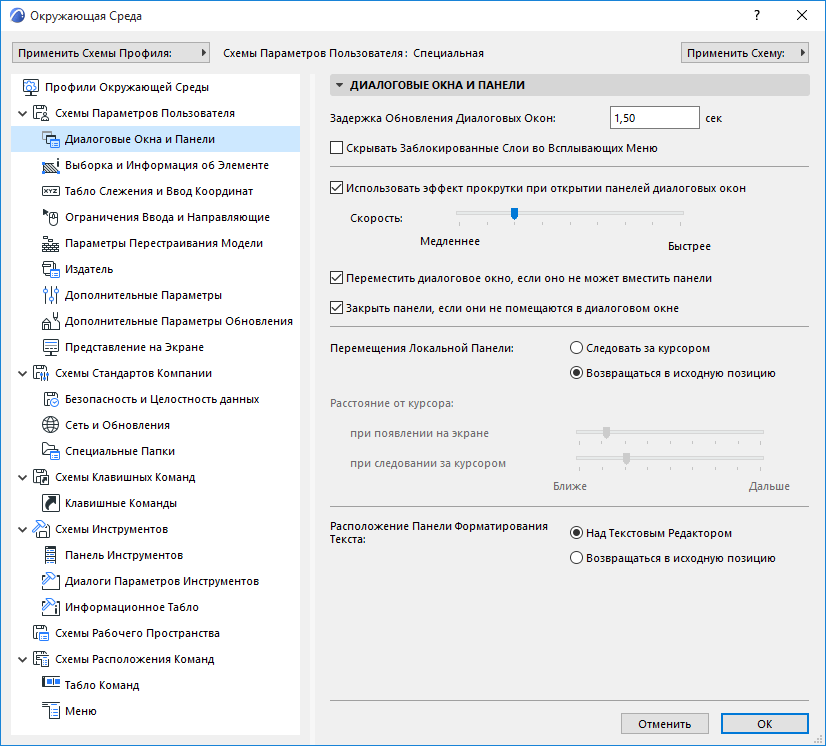The width and height of the screenshot is (826, 746).
Task: Click the Схемы Параметров Пользователя icon
Action: 41,113
